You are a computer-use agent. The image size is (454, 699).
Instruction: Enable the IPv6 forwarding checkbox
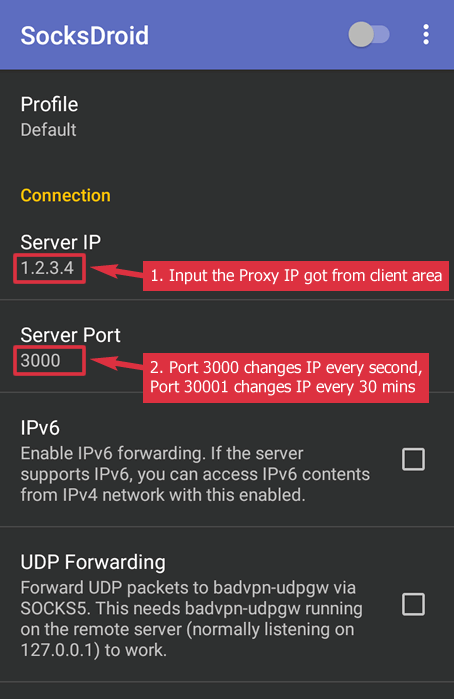pos(413,459)
